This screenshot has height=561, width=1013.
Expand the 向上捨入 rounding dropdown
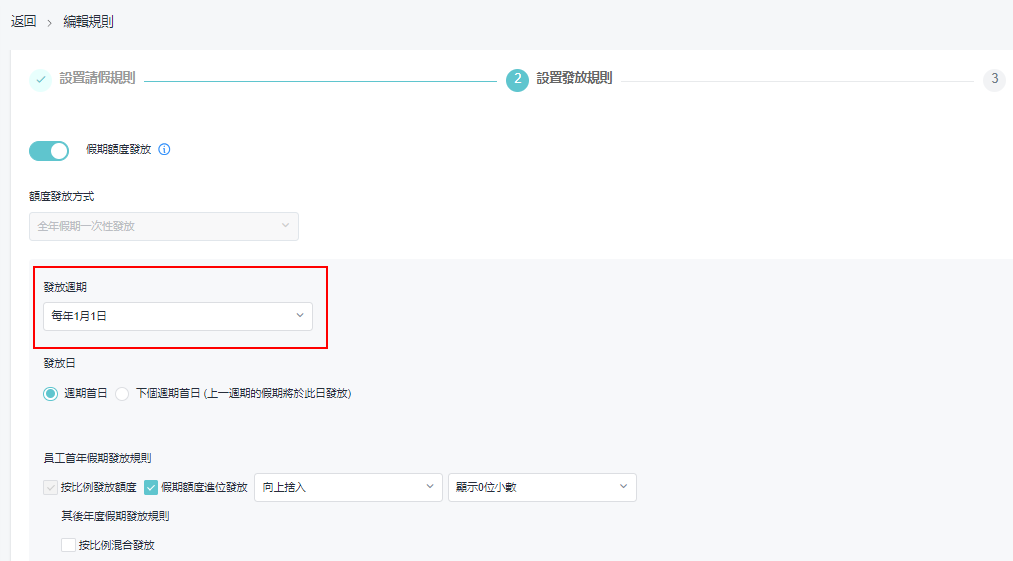[x=348, y=487]
